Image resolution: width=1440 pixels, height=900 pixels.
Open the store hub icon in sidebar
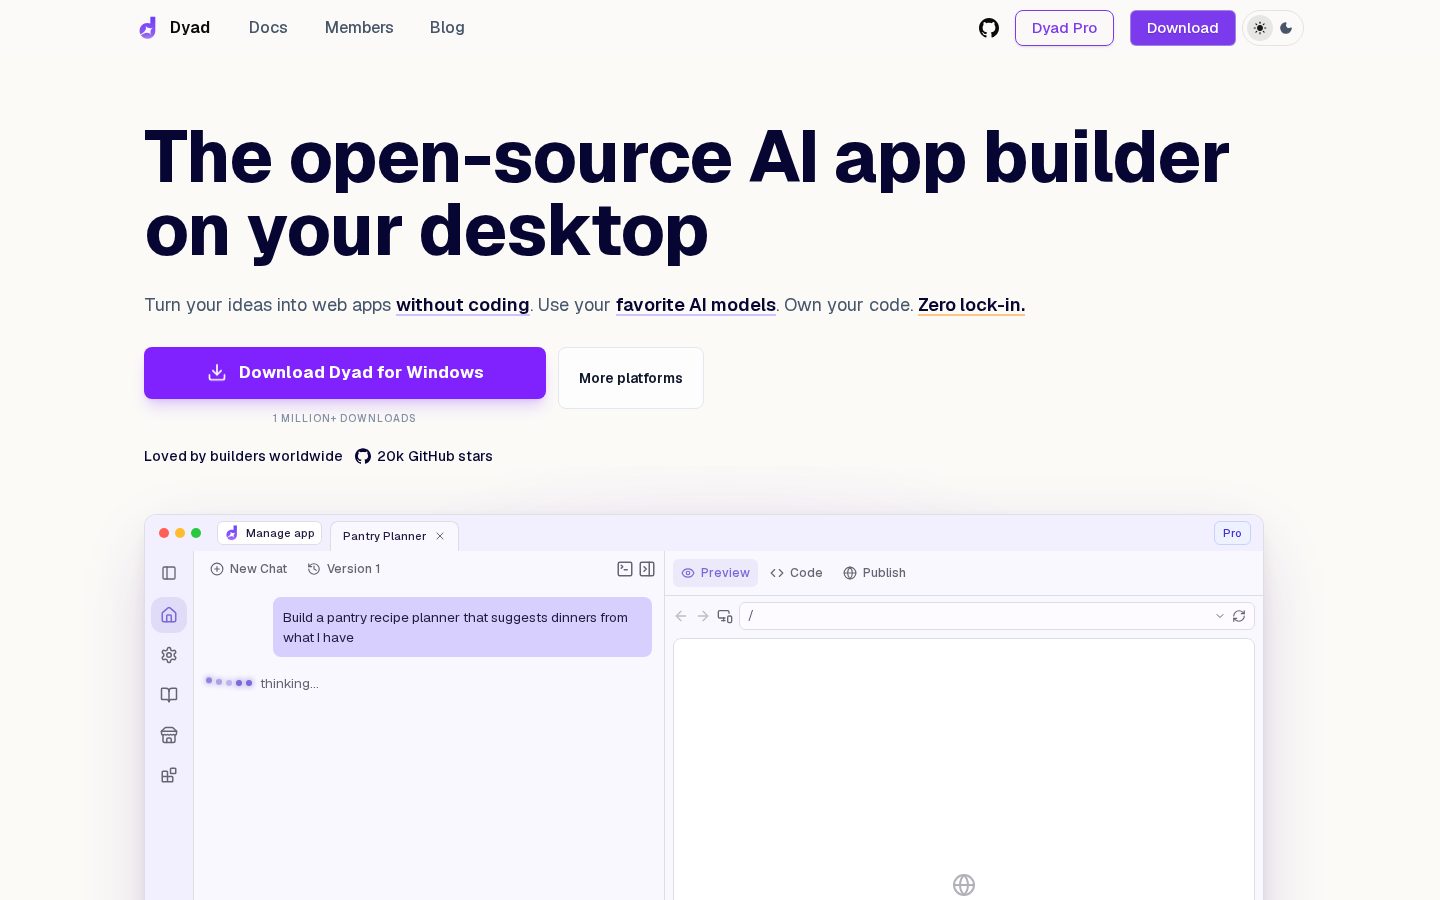click(169, 735)
